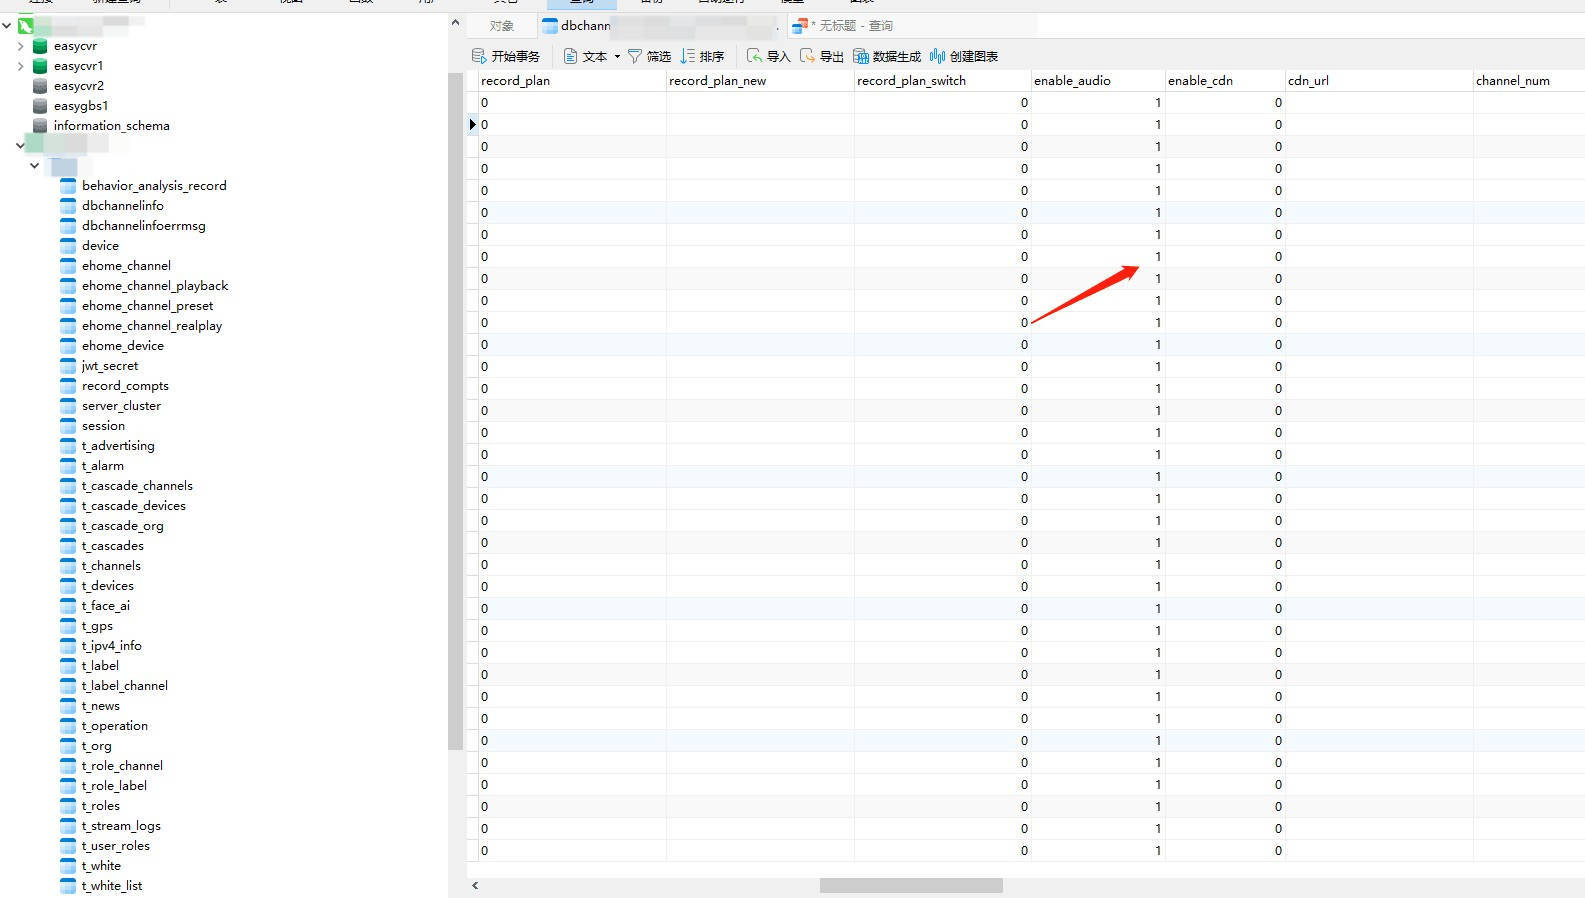This screenshot has height=898, width=1585.
Task: Collapse the second blurred connection node
Action: coord(20,146)
